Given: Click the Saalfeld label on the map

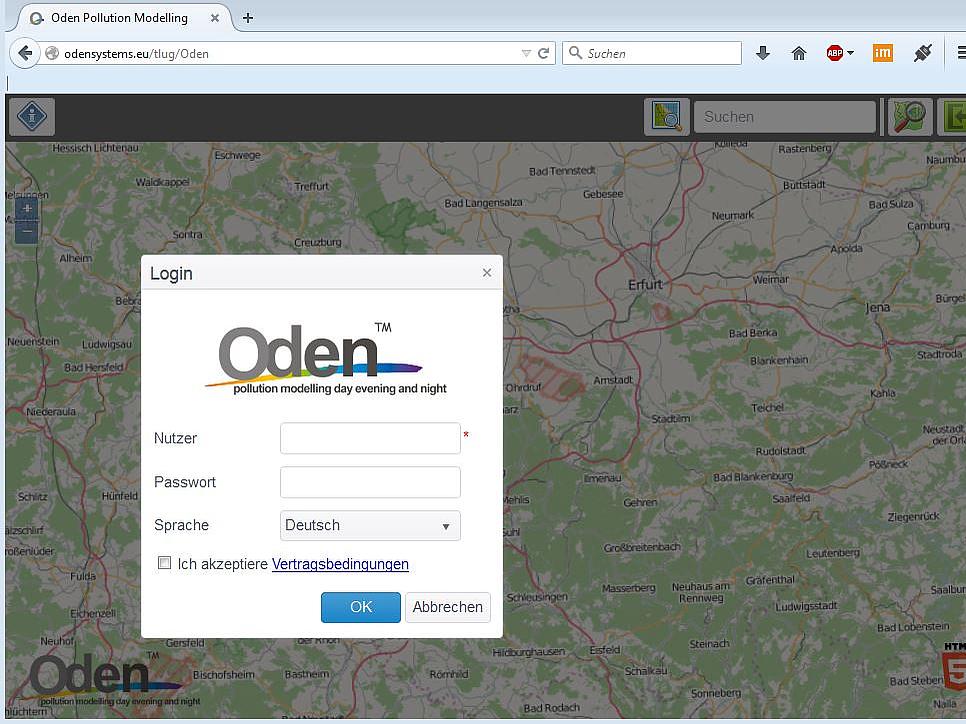Looking at the screenshot, I should click(791, 498).
